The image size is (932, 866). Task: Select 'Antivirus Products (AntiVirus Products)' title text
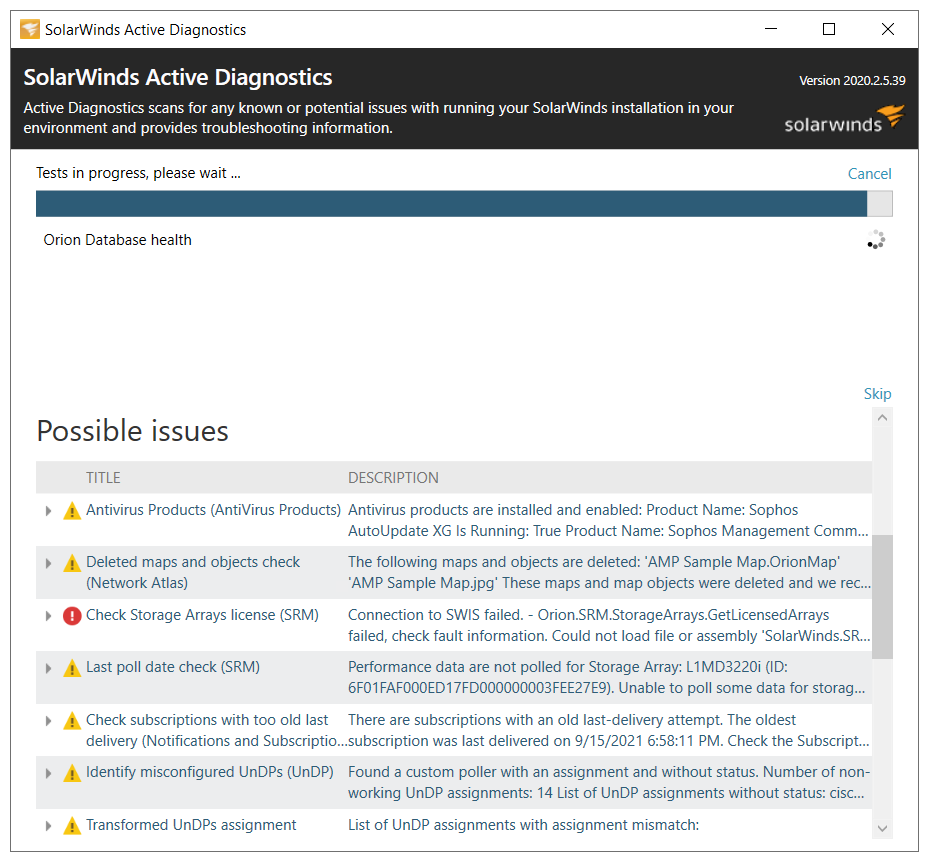[x=213, y=510]
